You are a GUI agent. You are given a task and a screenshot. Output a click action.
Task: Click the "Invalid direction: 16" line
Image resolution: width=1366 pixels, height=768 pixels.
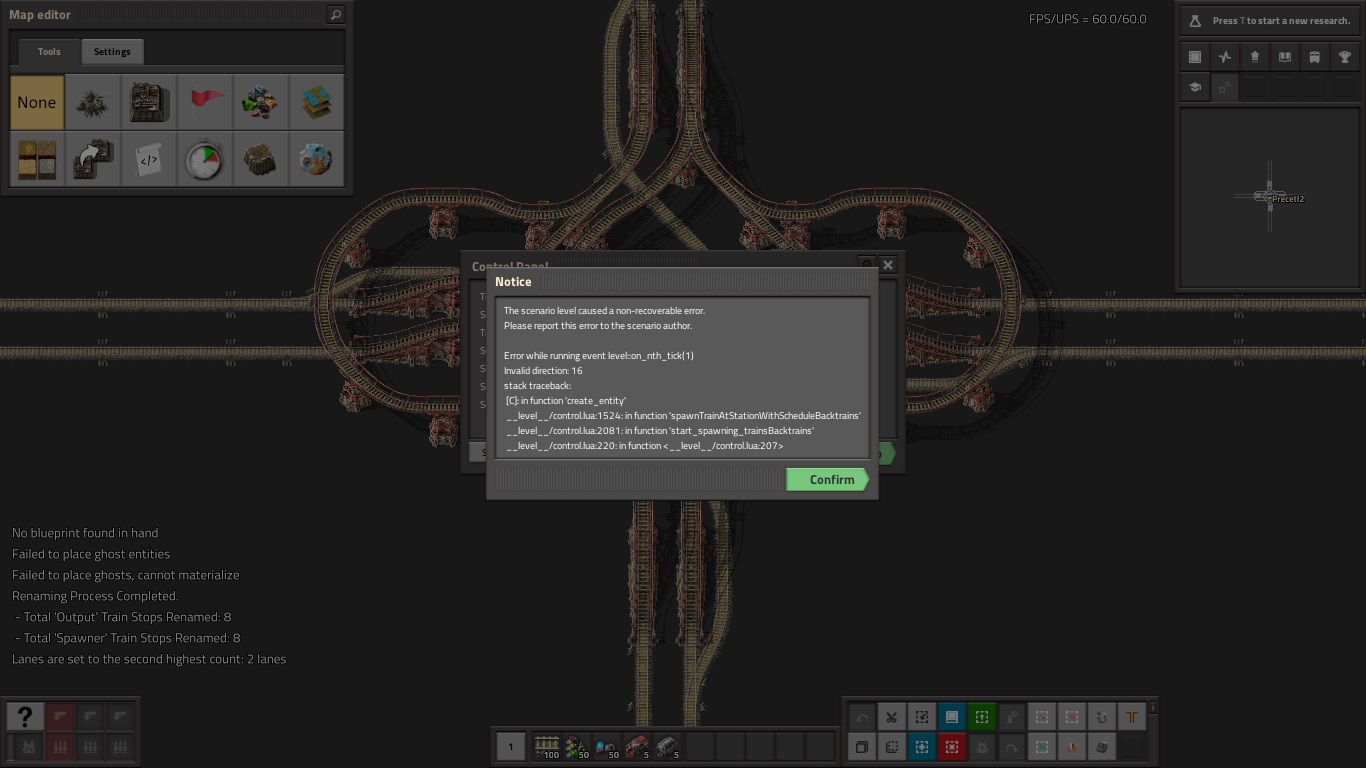[543, 371]
